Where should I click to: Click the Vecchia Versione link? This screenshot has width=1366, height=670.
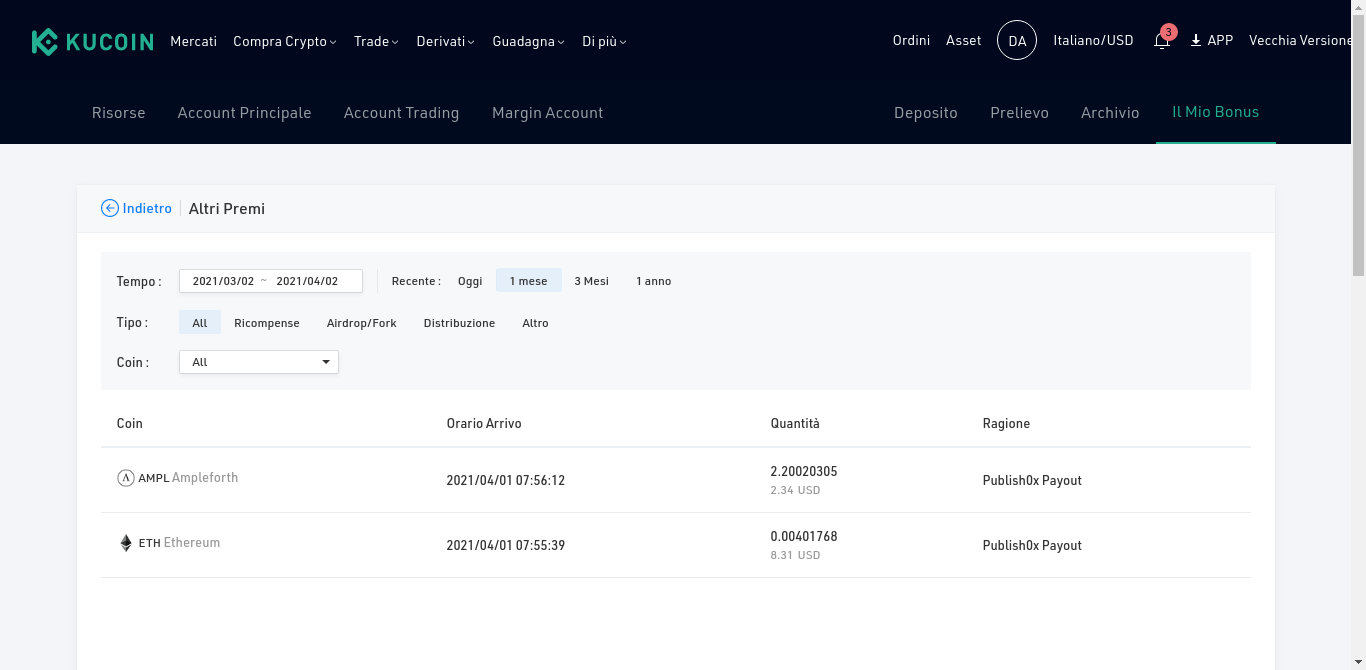pyautogui.click(x=1301, y=41)
